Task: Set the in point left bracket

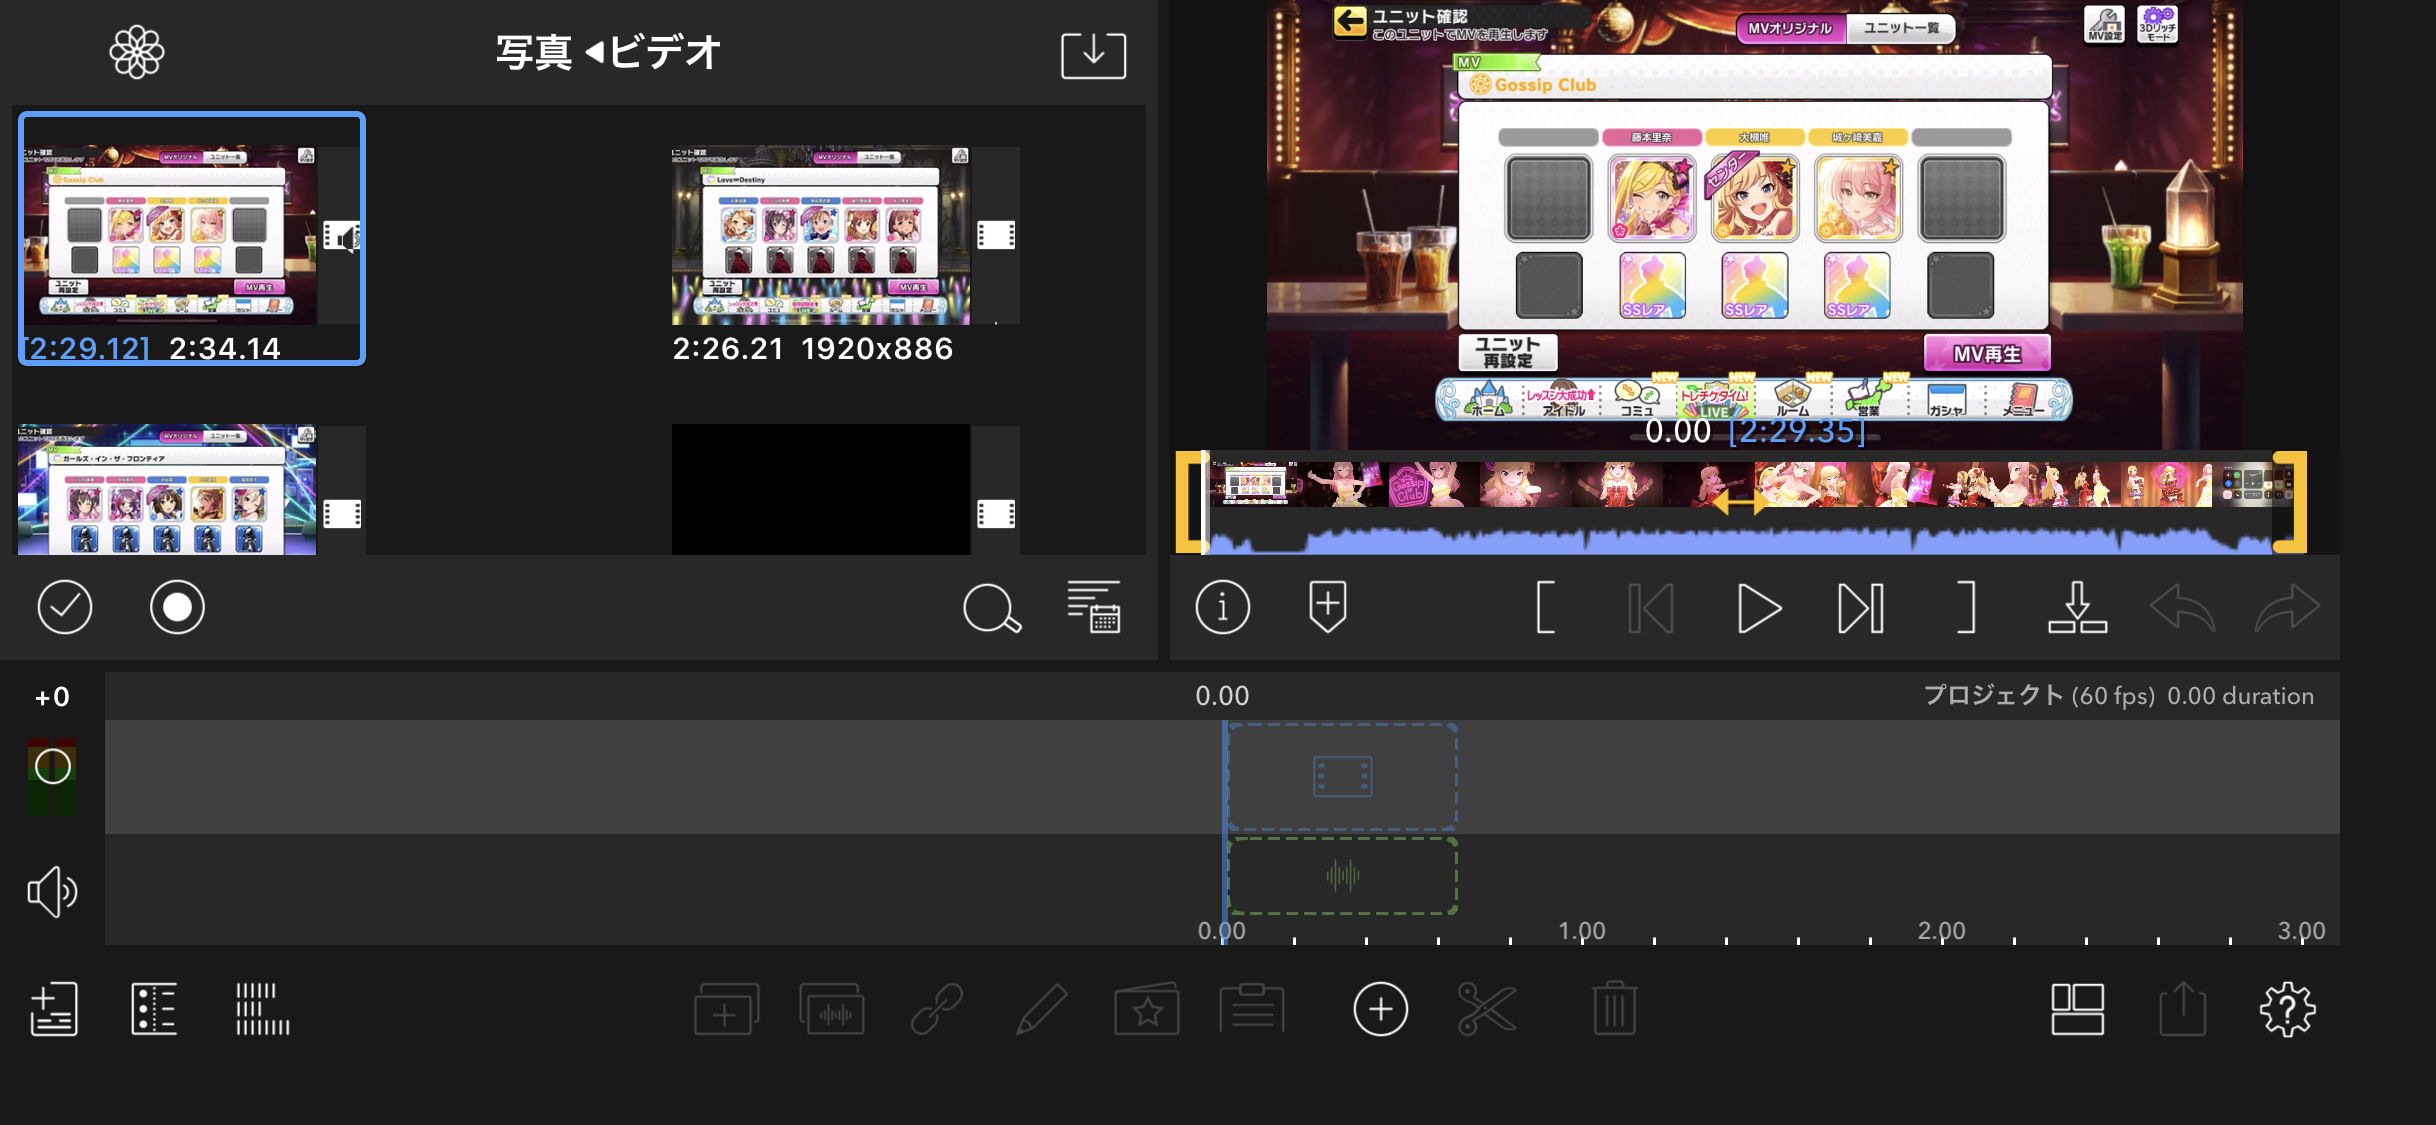Action: [x=1545, y=607]
